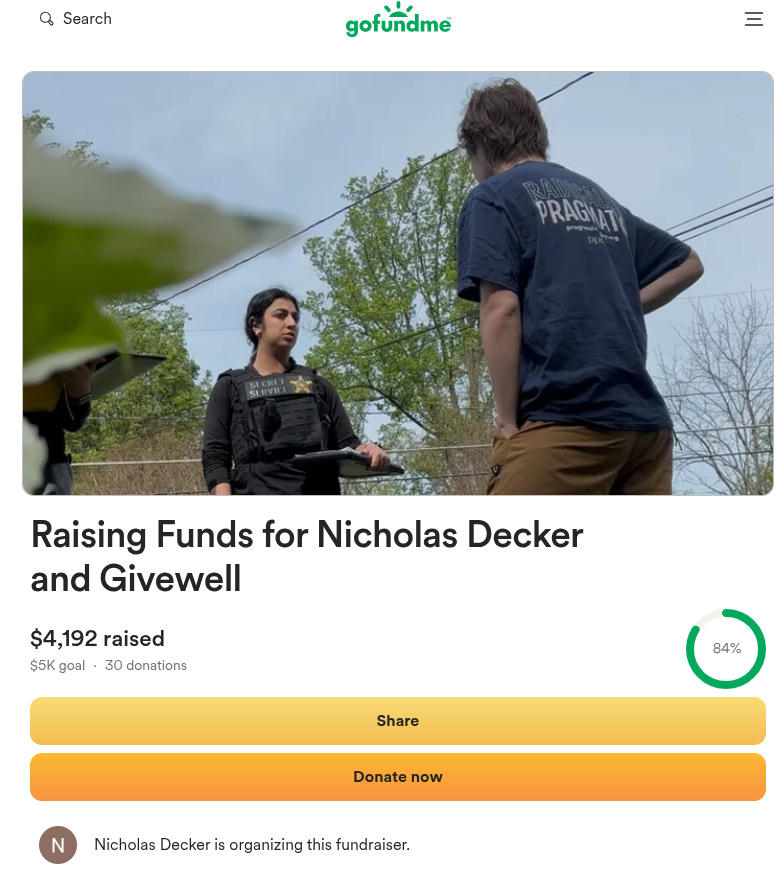The width and height of the screenshot is (784, 877).
Task: Click the Search text label
Action: click(x=87, y=19)
